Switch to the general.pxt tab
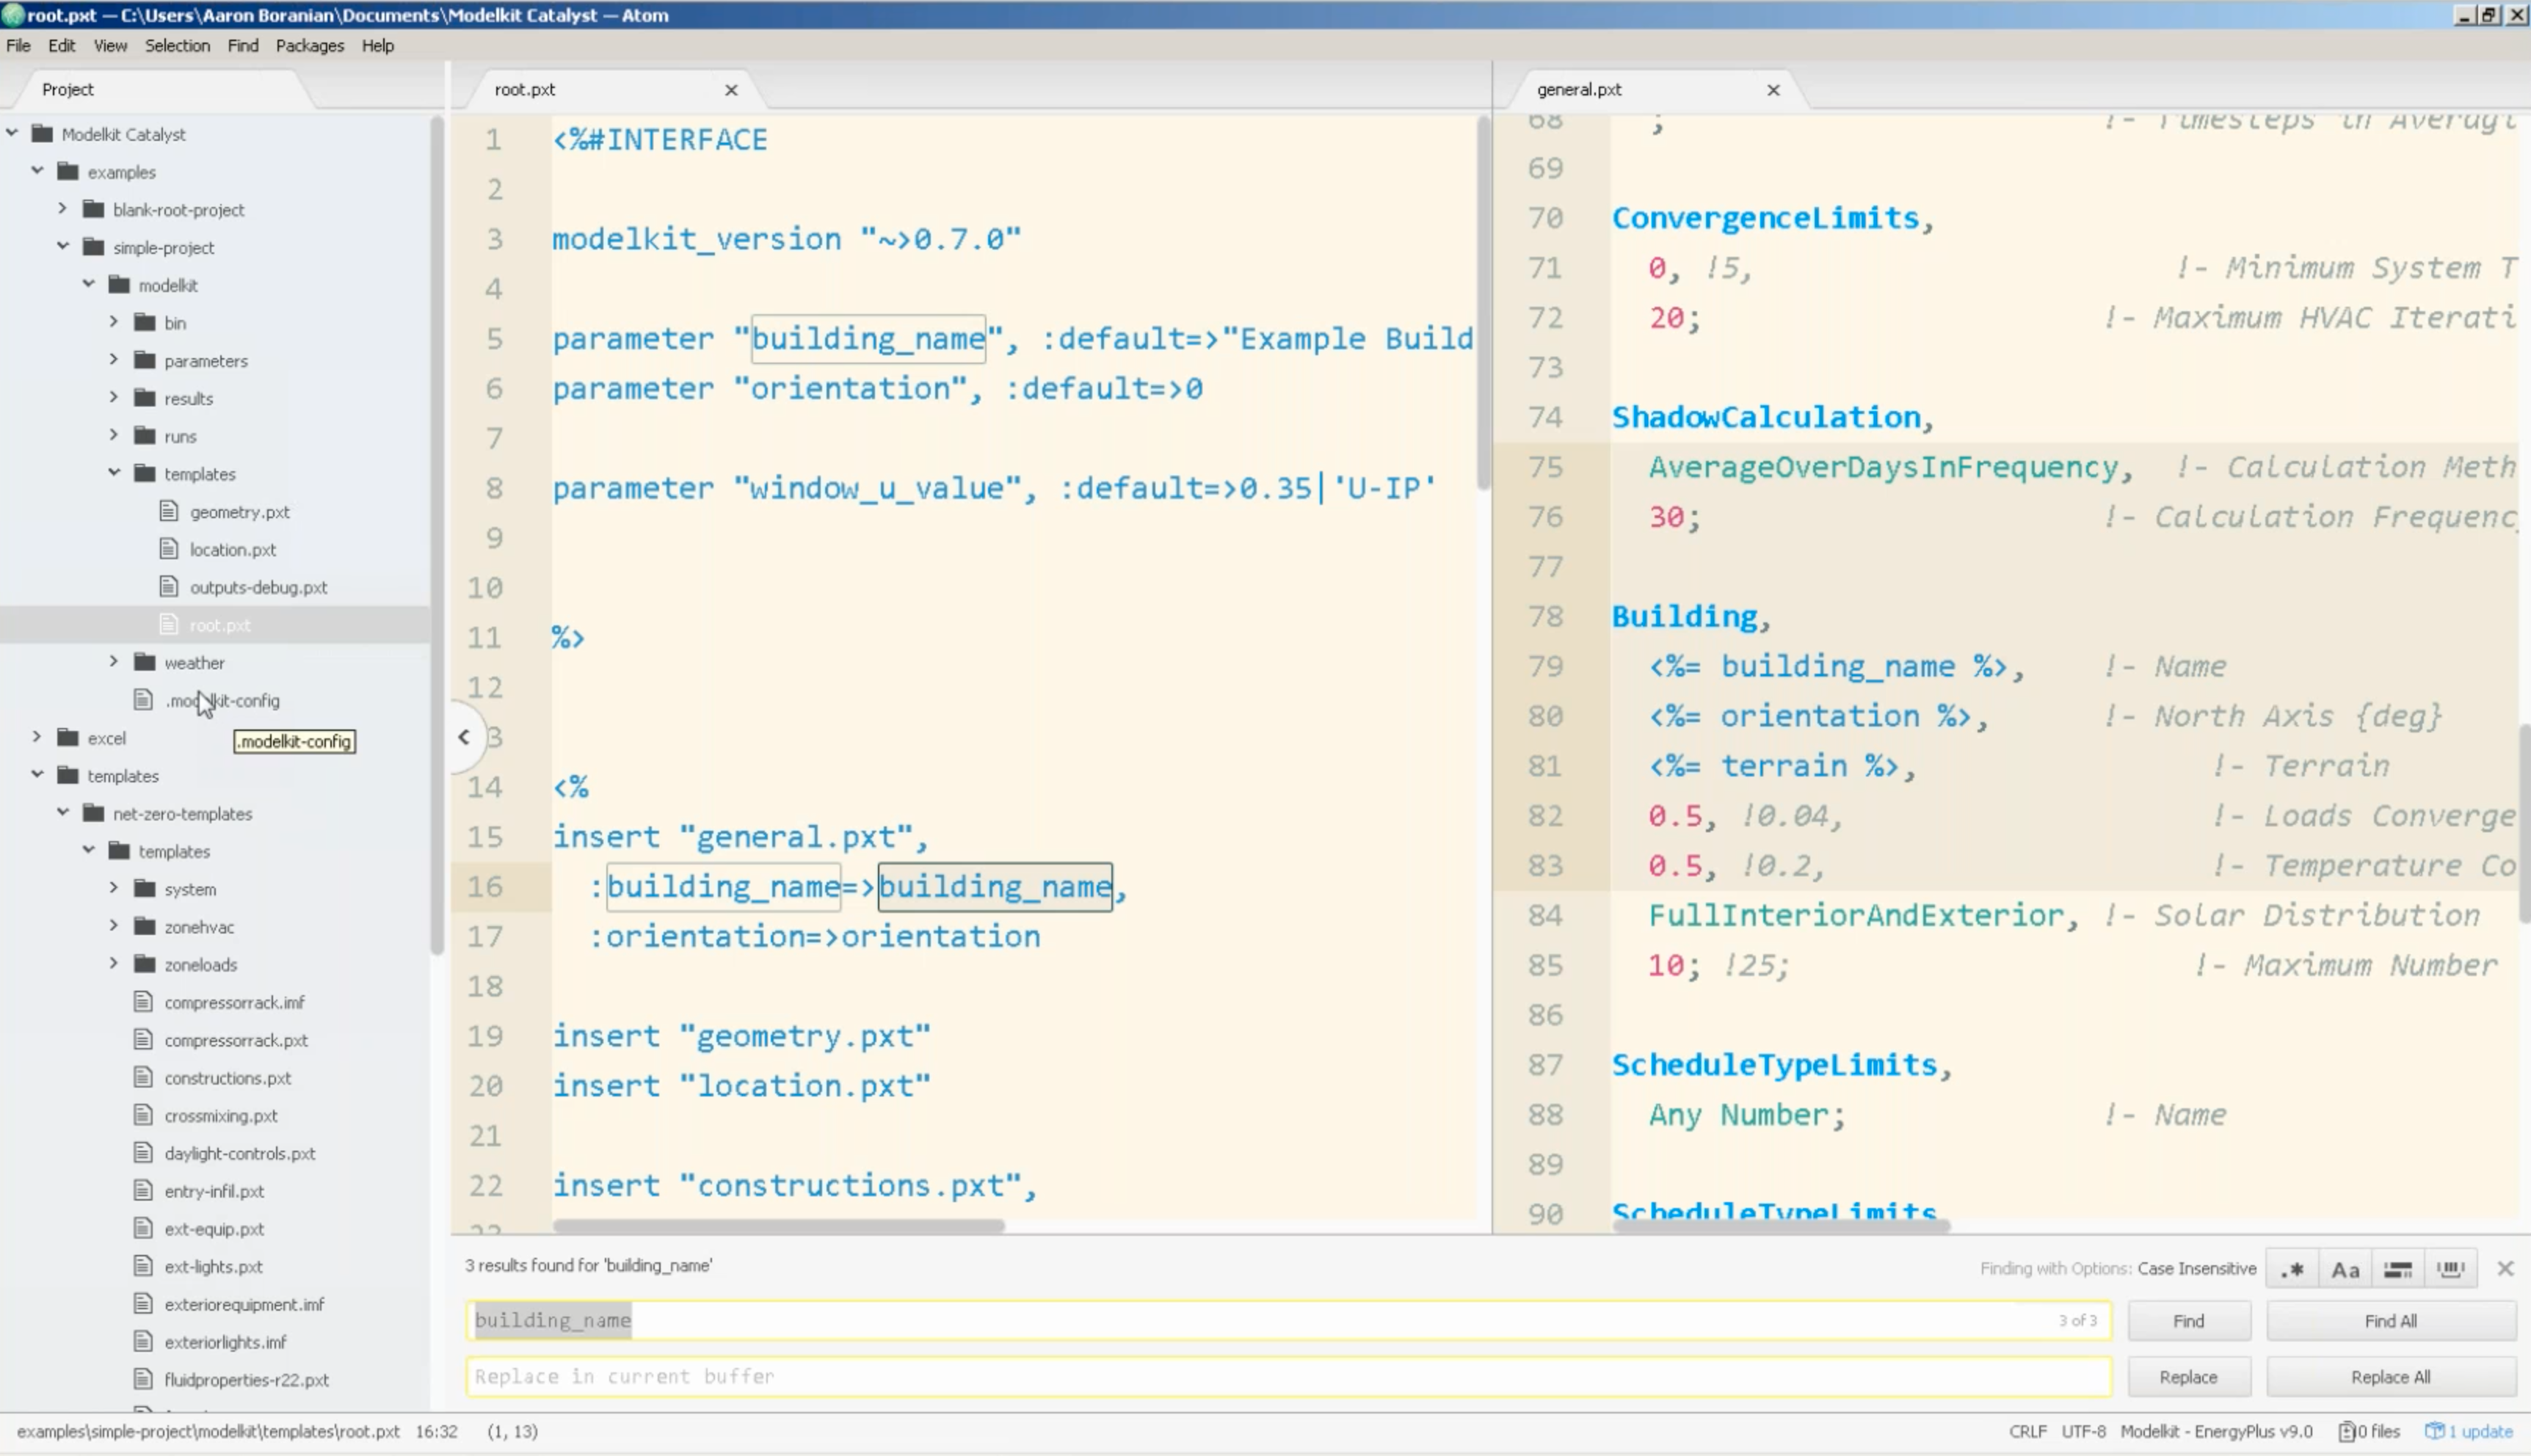Viewport: 2531px width, 1456px height. tap(1580, 89)
